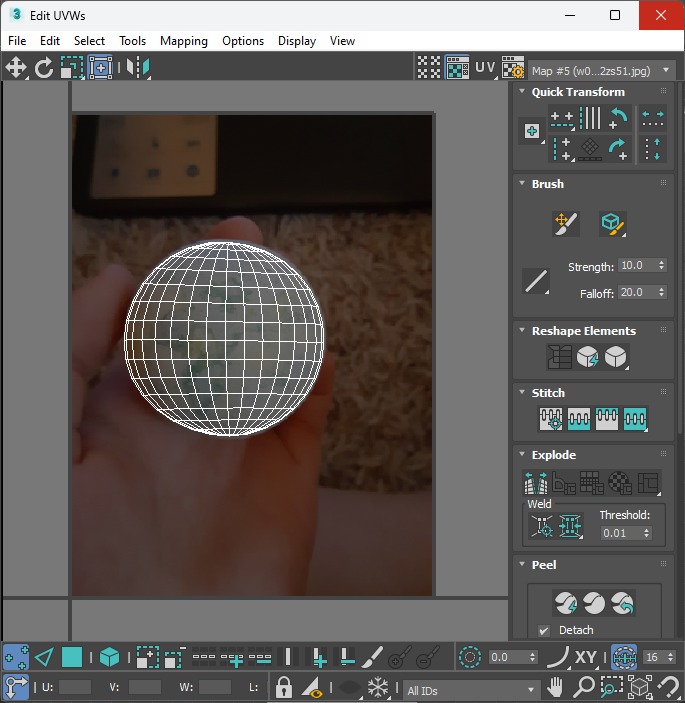
Task: Click the Falloff value field
Action: (637, 292)
